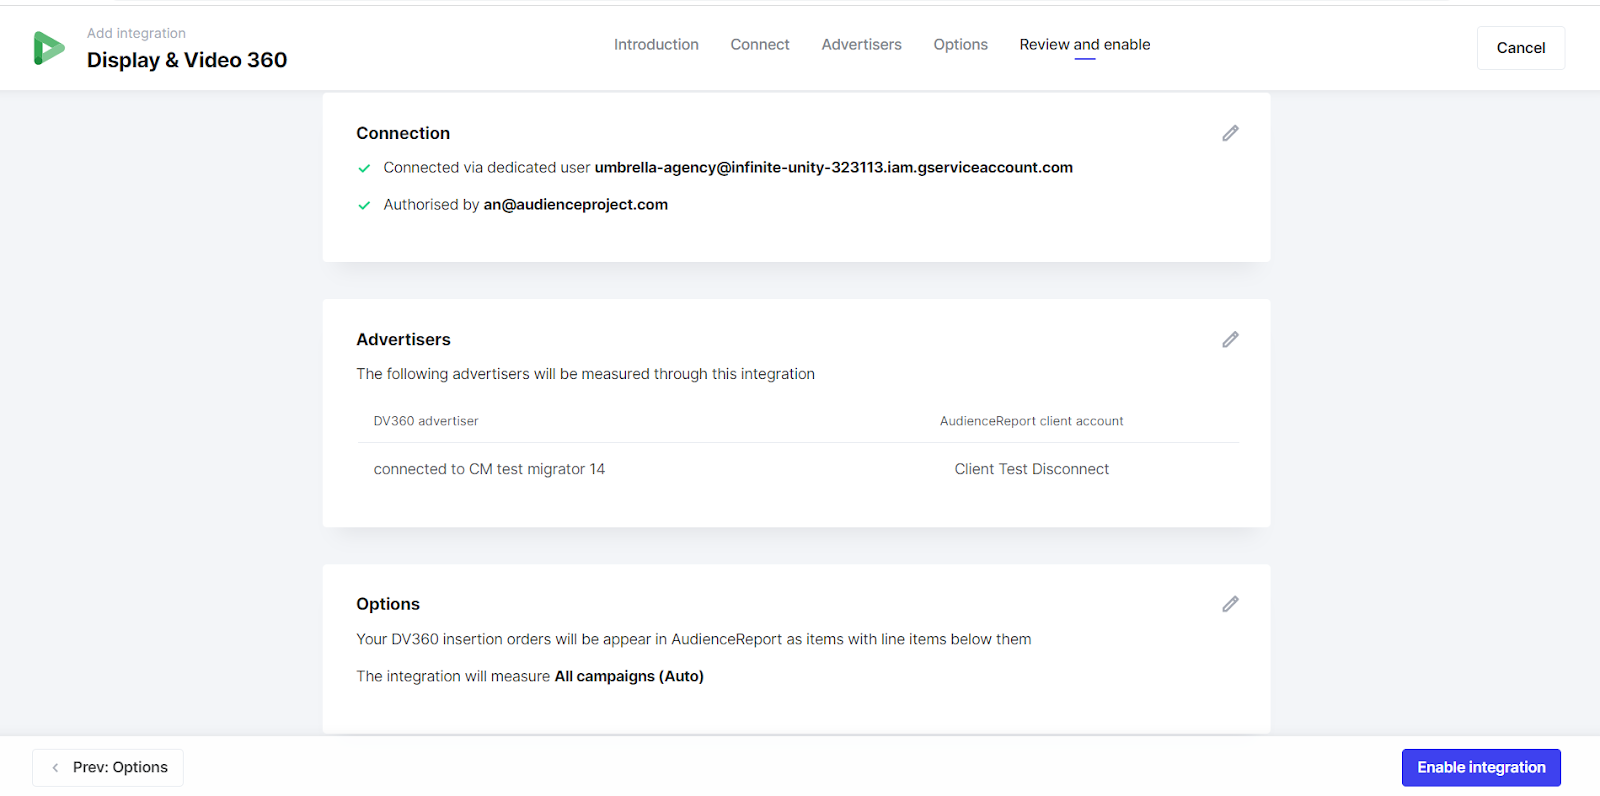Click the checkmark beside dedicated user connection

pyautogui.click(x=364, y=168)
